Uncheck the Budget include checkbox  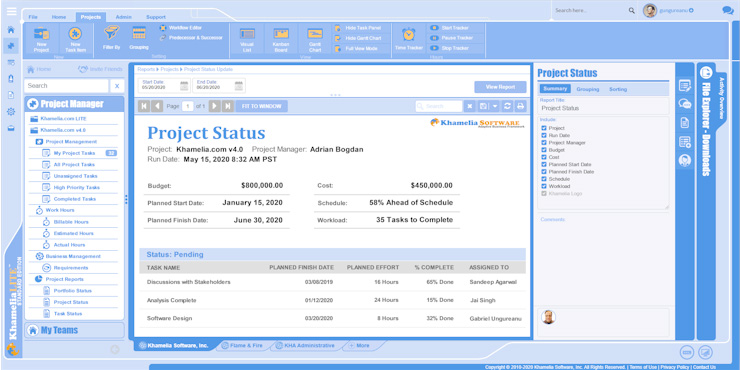click(544, 150)
